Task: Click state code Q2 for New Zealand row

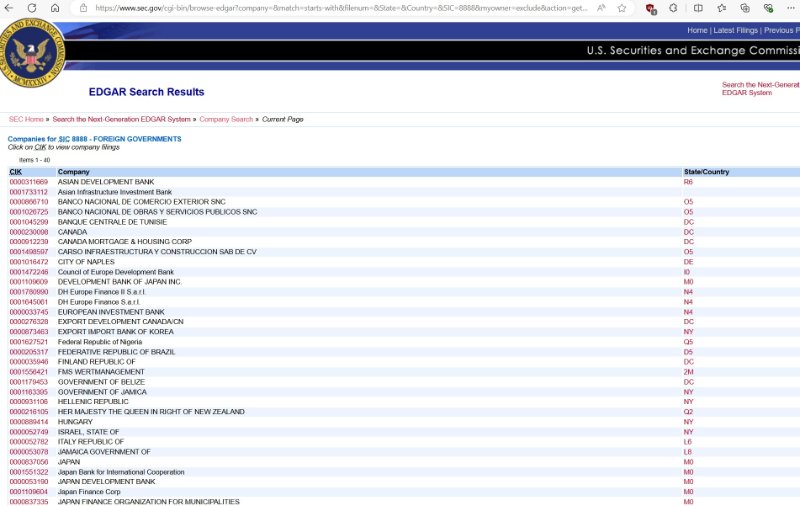Action: [x=688, y=412]
